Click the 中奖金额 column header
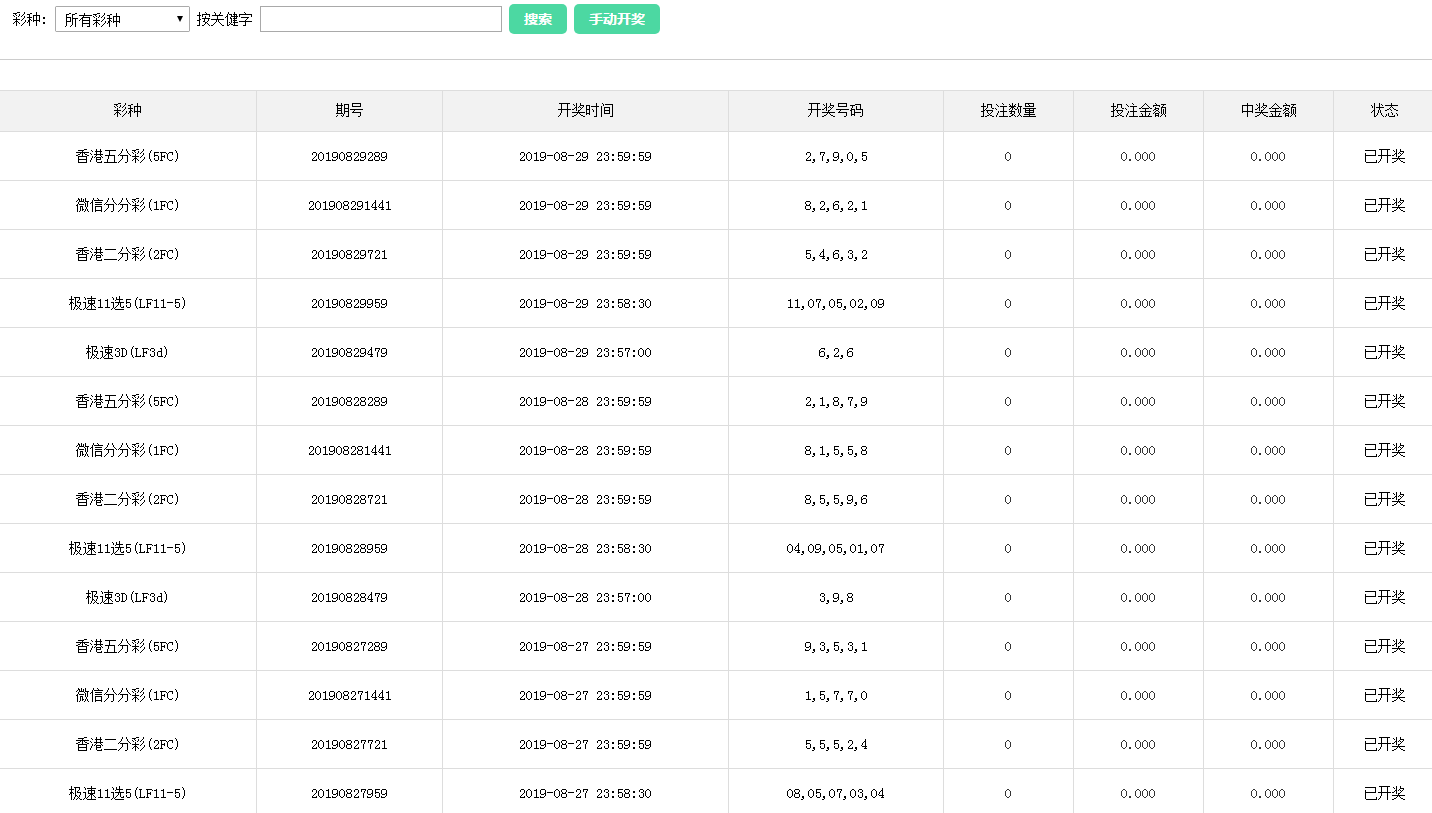 pyautogui.click(x=1268, y=111)
